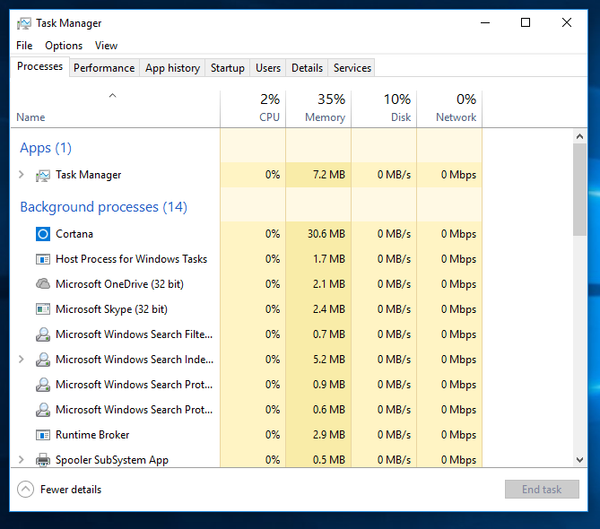The image size is (600, 529).
Task: Click the Microsoft Skype process icon
Action: [43, 309]
